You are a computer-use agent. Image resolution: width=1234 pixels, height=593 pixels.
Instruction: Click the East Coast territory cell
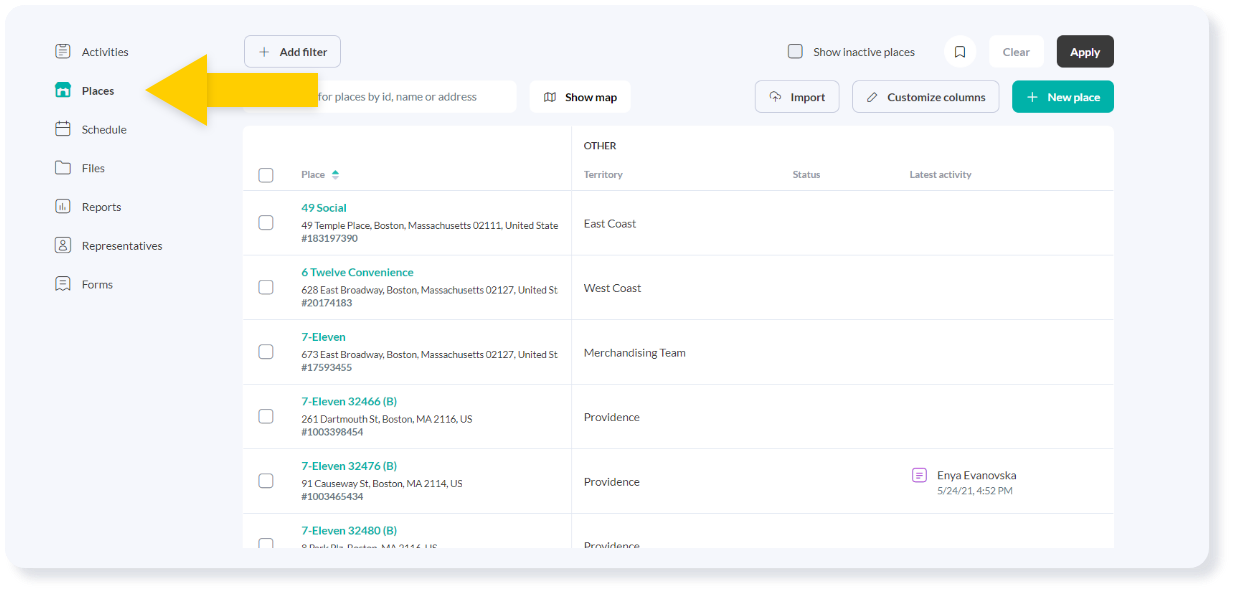pos(610,224)
